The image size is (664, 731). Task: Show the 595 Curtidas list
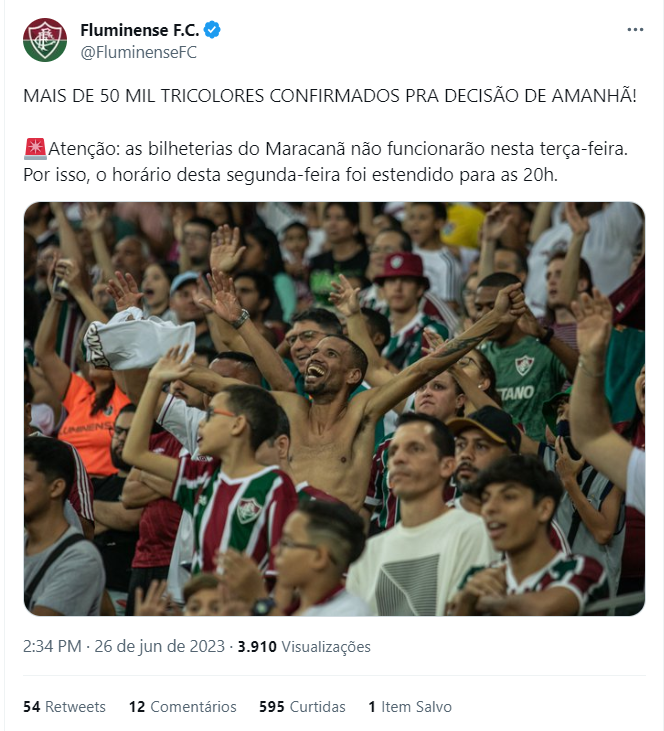coord(302,707)
